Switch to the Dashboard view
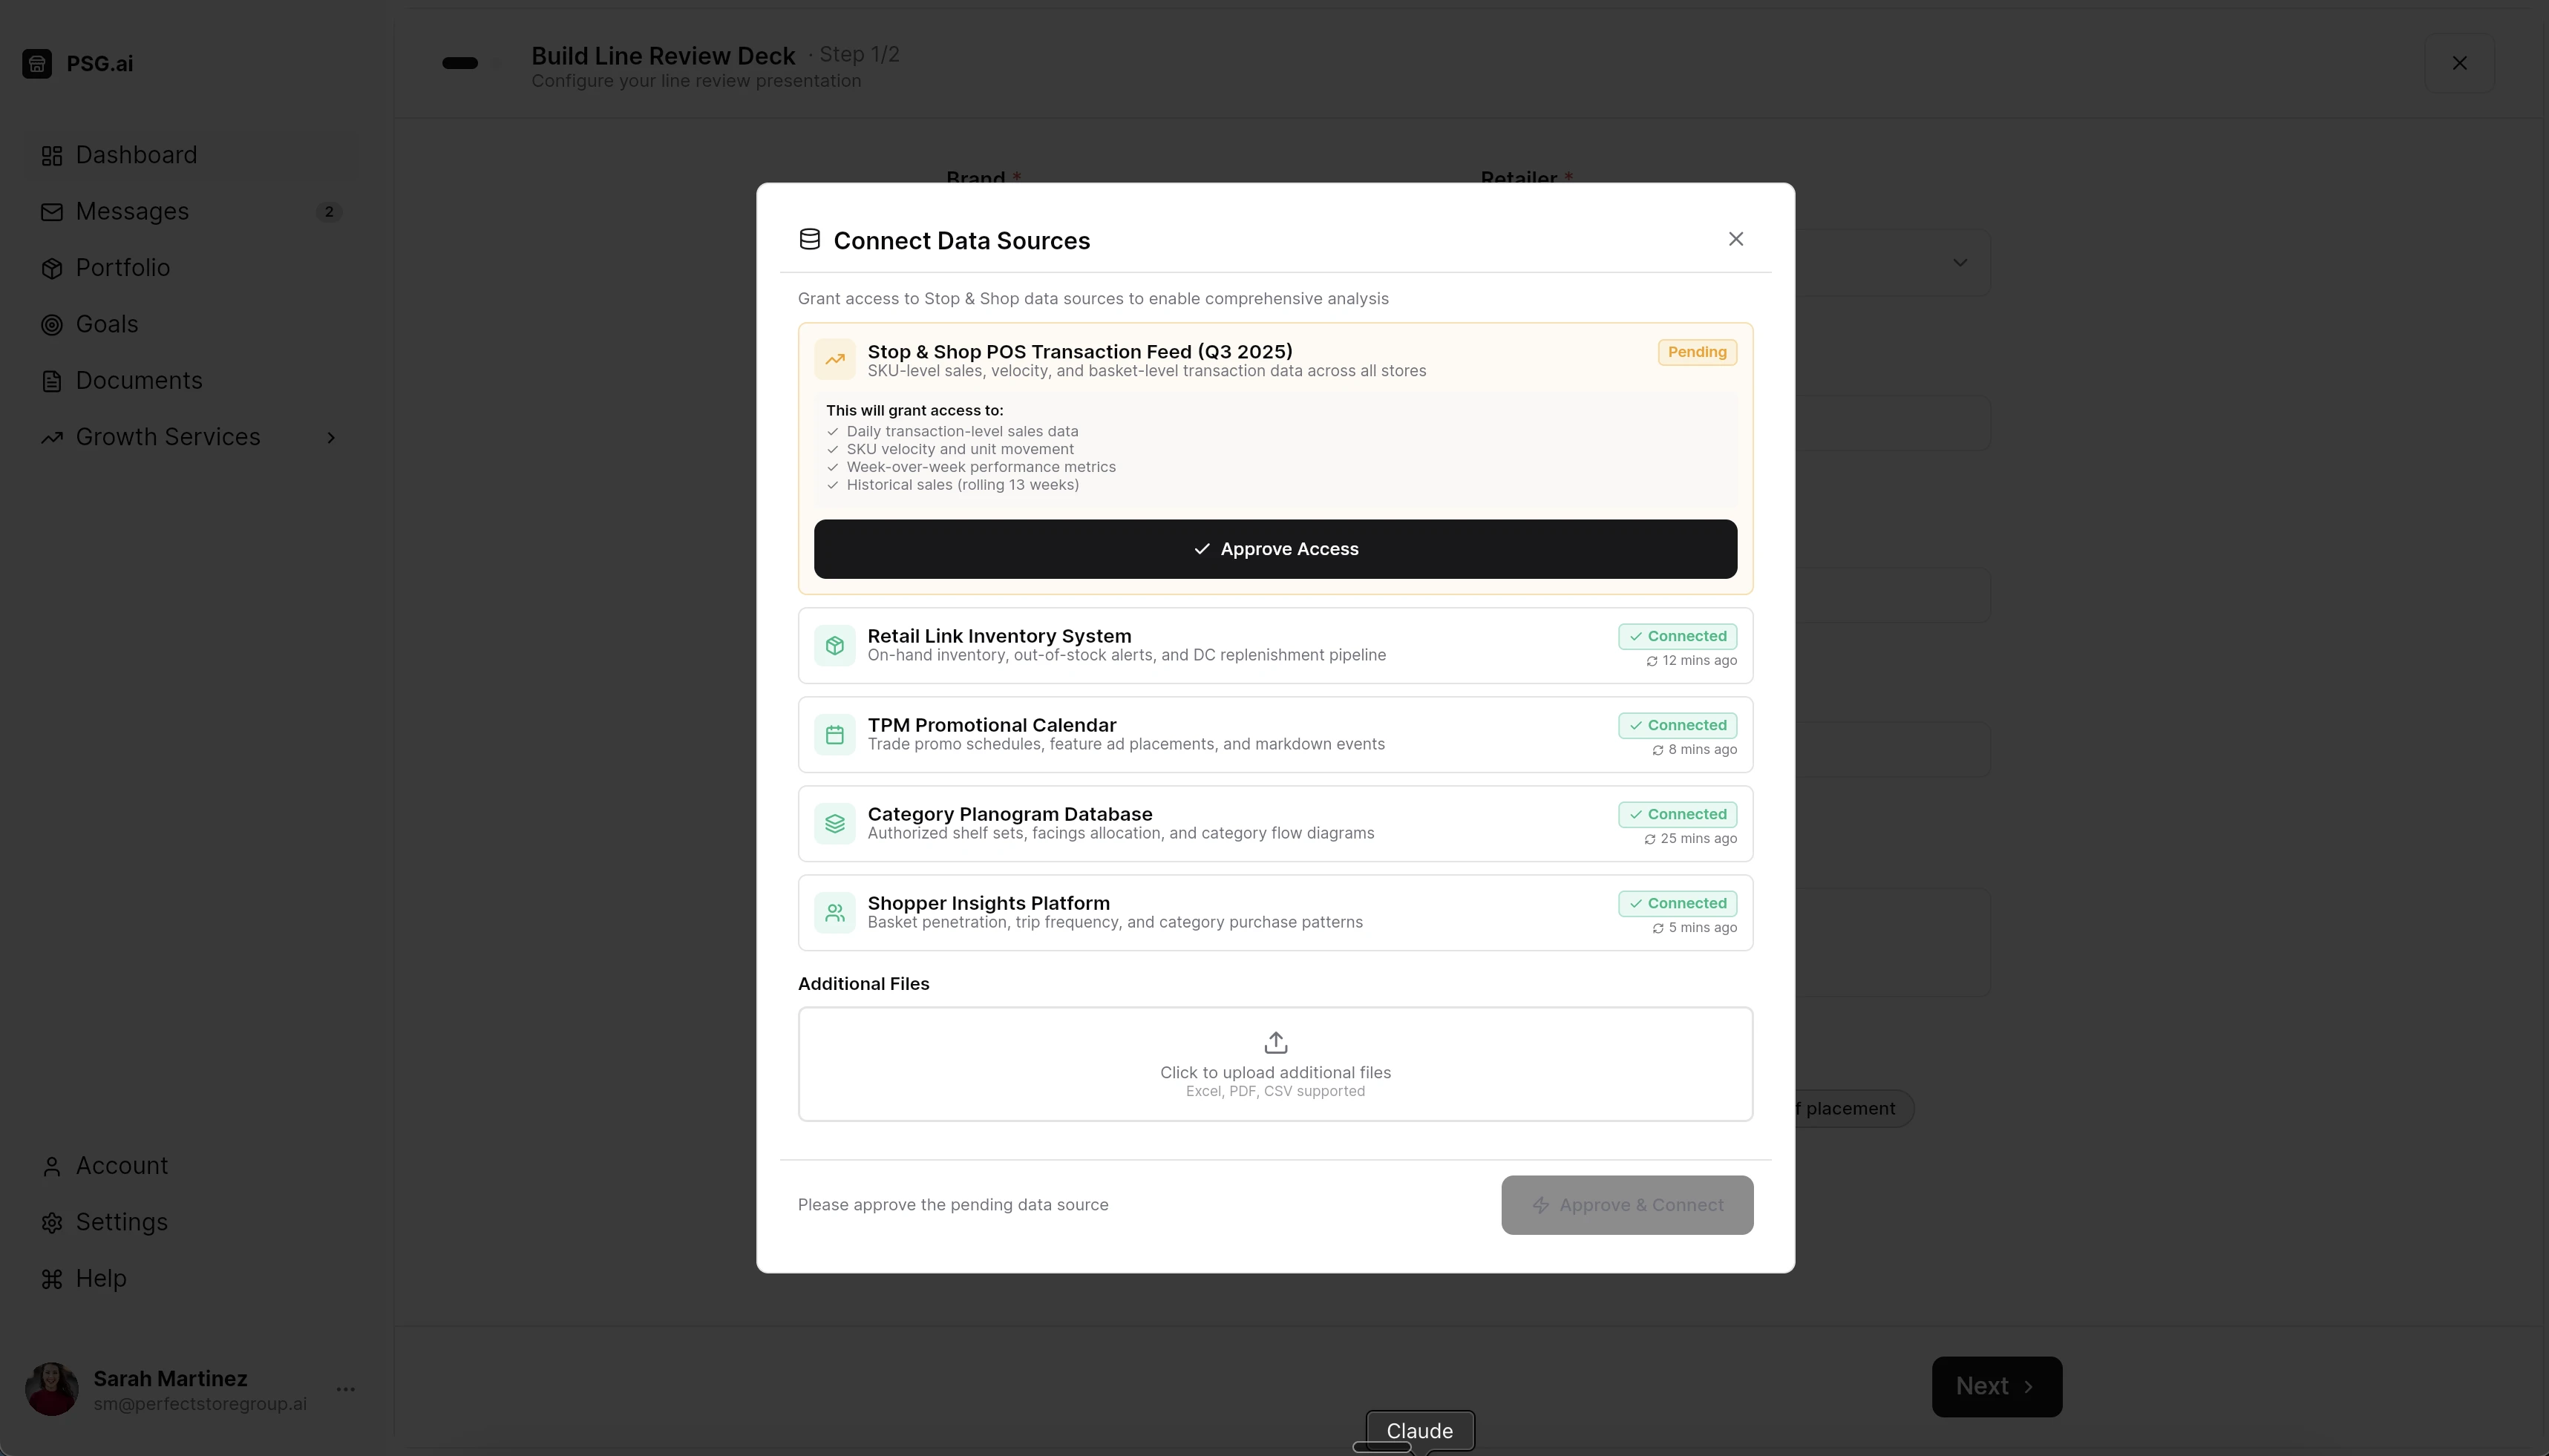2549x1456 pixels. [x=52, y=154]
